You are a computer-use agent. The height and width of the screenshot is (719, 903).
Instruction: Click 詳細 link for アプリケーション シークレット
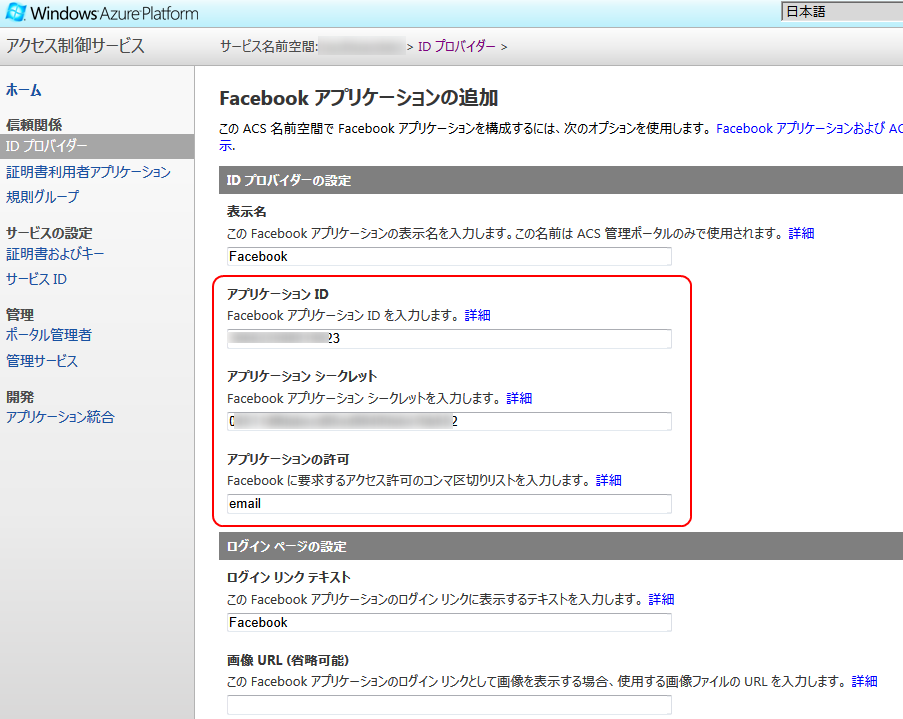point(519,398)
